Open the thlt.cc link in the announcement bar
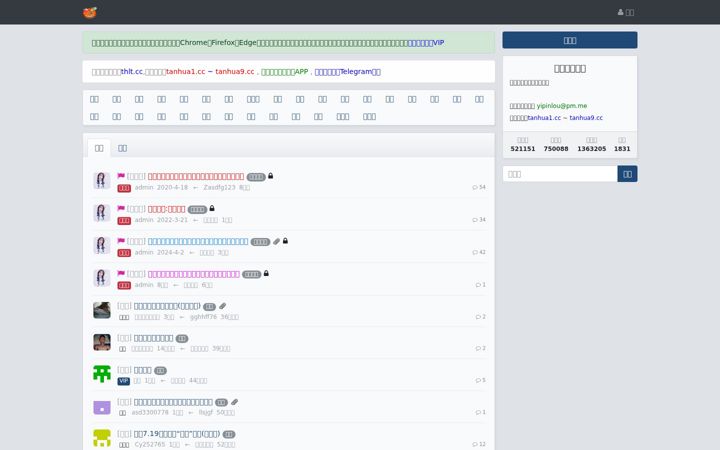This screenshot has height=450, width=720. 132,72
